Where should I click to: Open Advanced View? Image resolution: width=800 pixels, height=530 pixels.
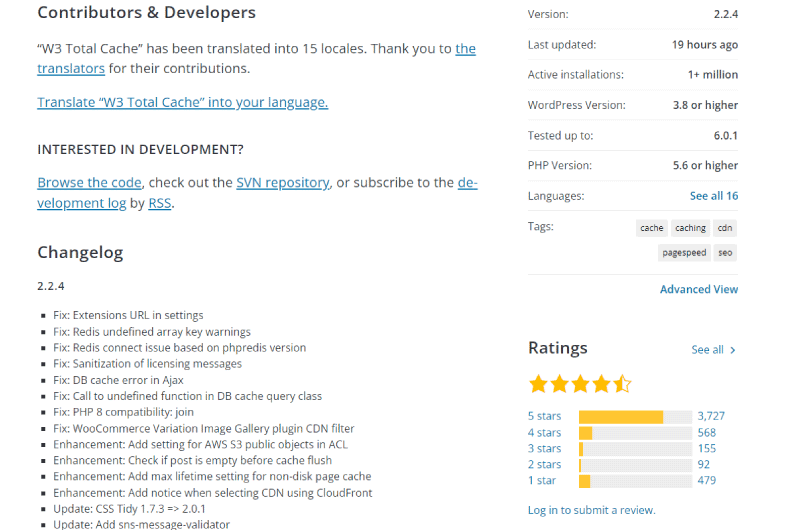[x=699, y=289]
